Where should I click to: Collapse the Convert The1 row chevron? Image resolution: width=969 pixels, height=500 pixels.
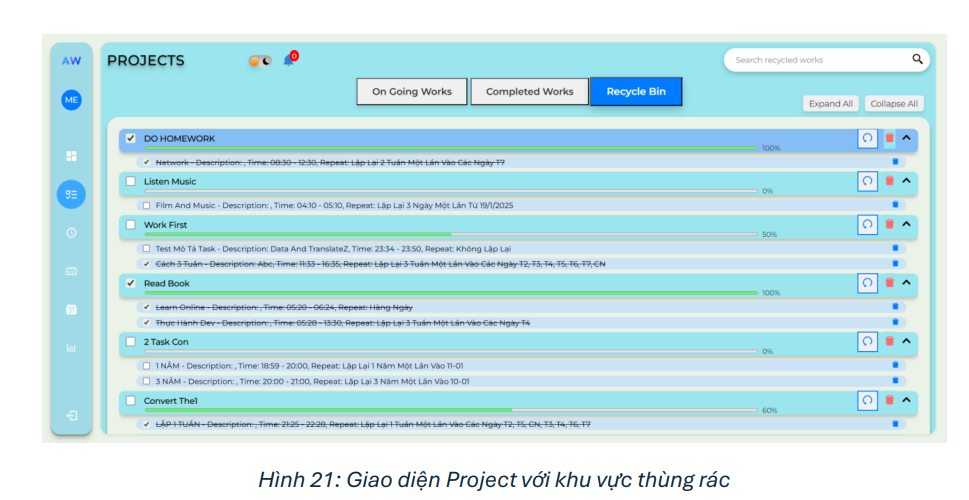[907, 400]
